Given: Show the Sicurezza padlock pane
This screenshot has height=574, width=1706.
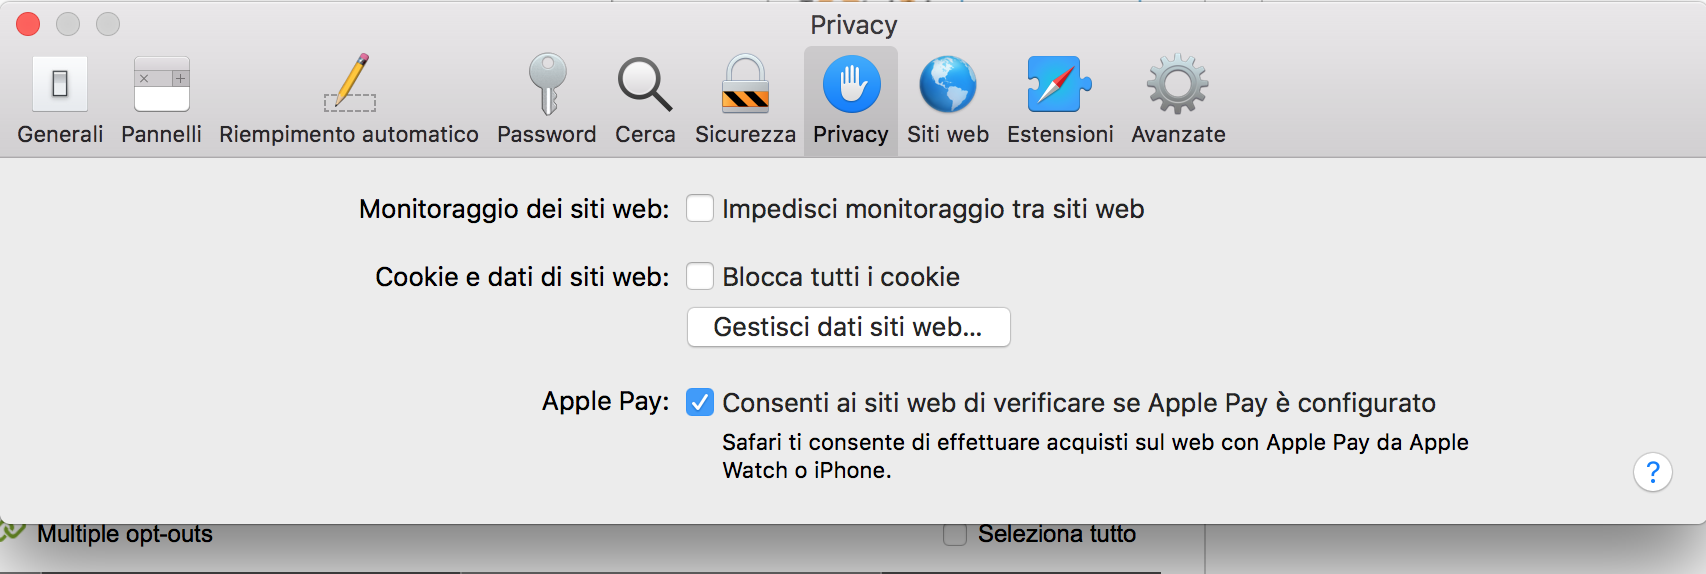Looking at the screenshot, I should (745, 100).
